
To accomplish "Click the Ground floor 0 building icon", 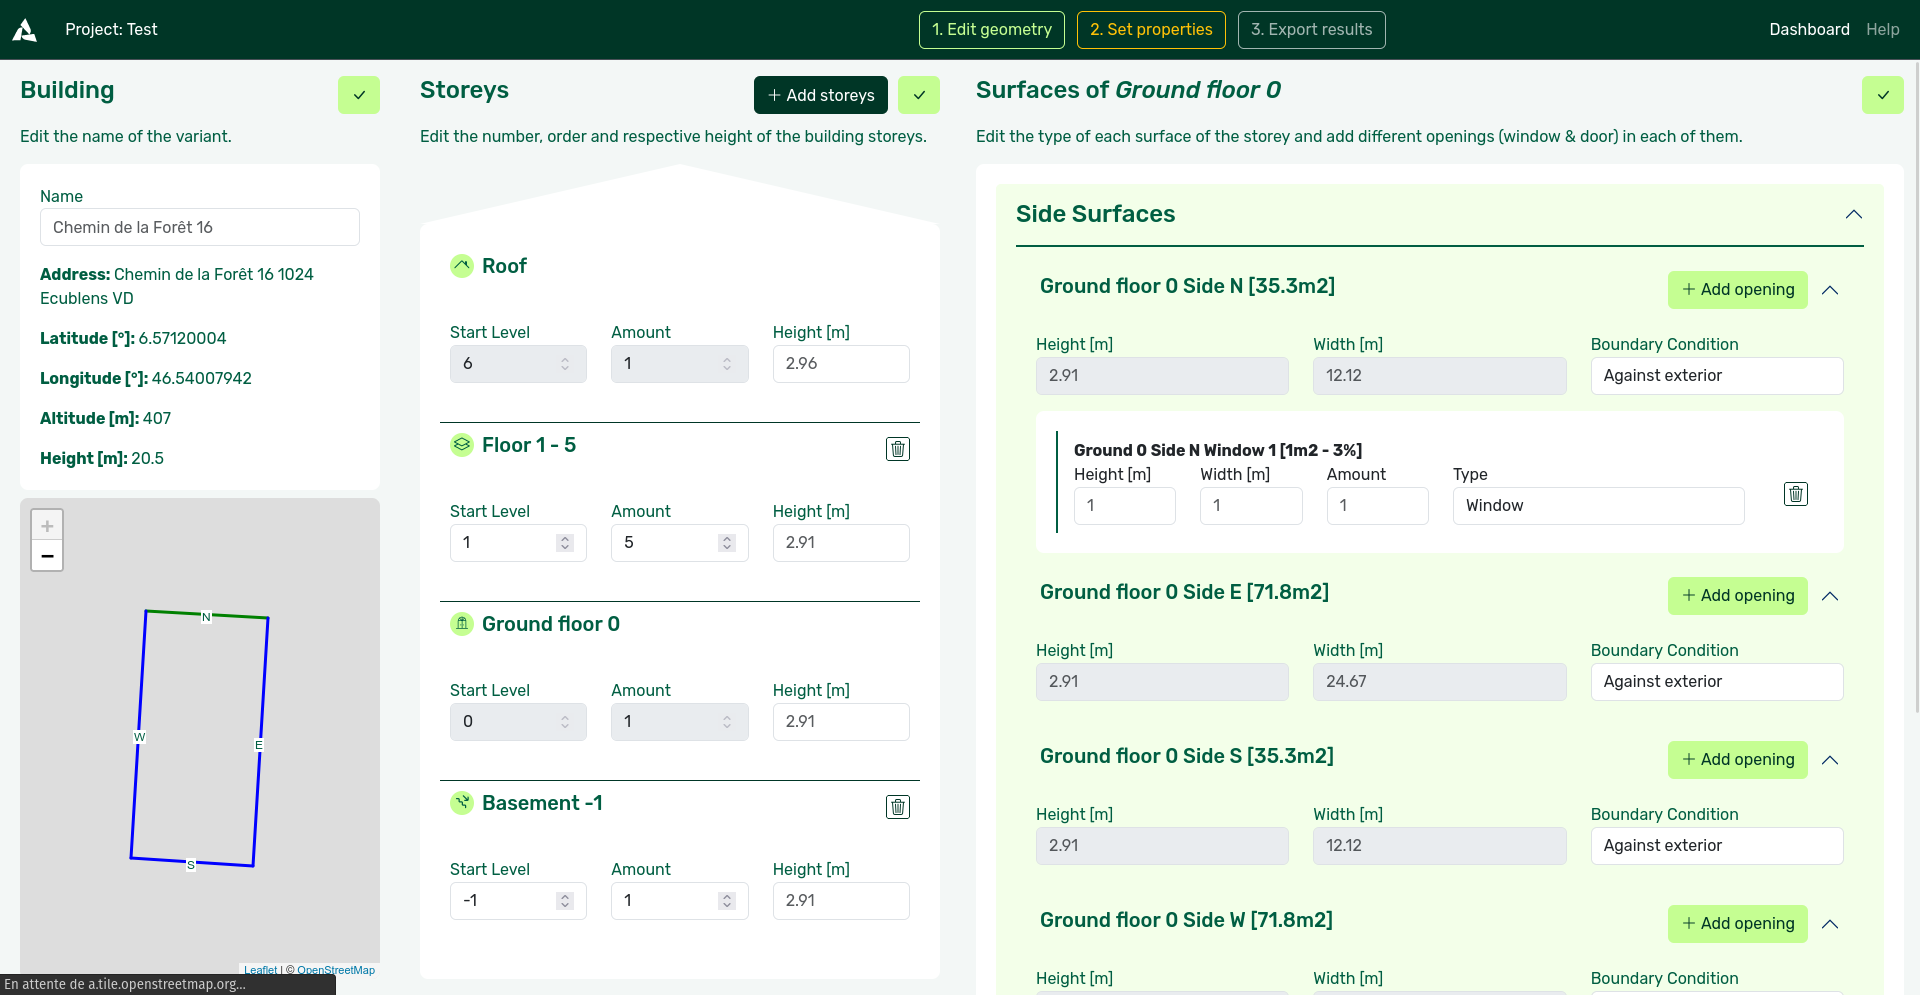I will pos(461,624).
